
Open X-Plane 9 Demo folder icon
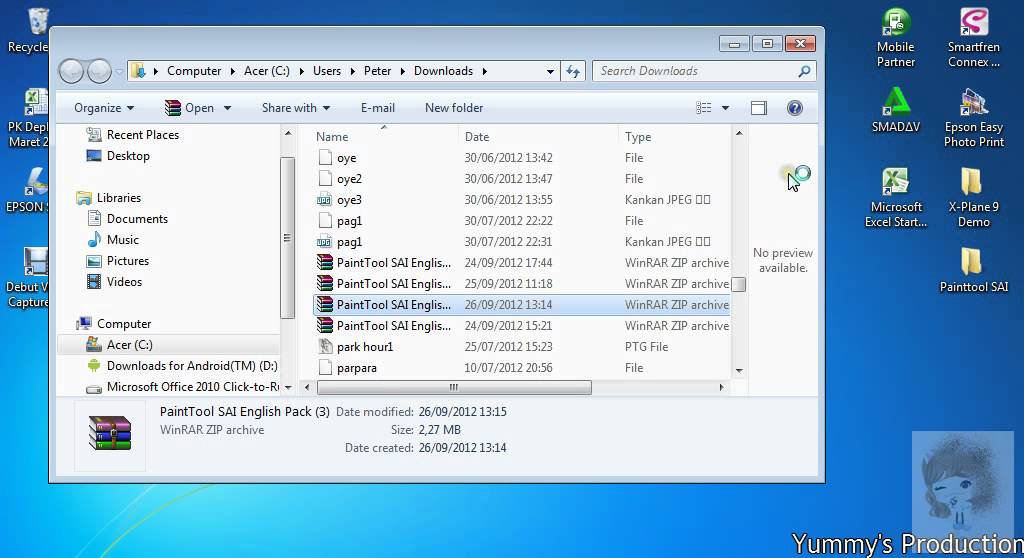pos(974,197)
